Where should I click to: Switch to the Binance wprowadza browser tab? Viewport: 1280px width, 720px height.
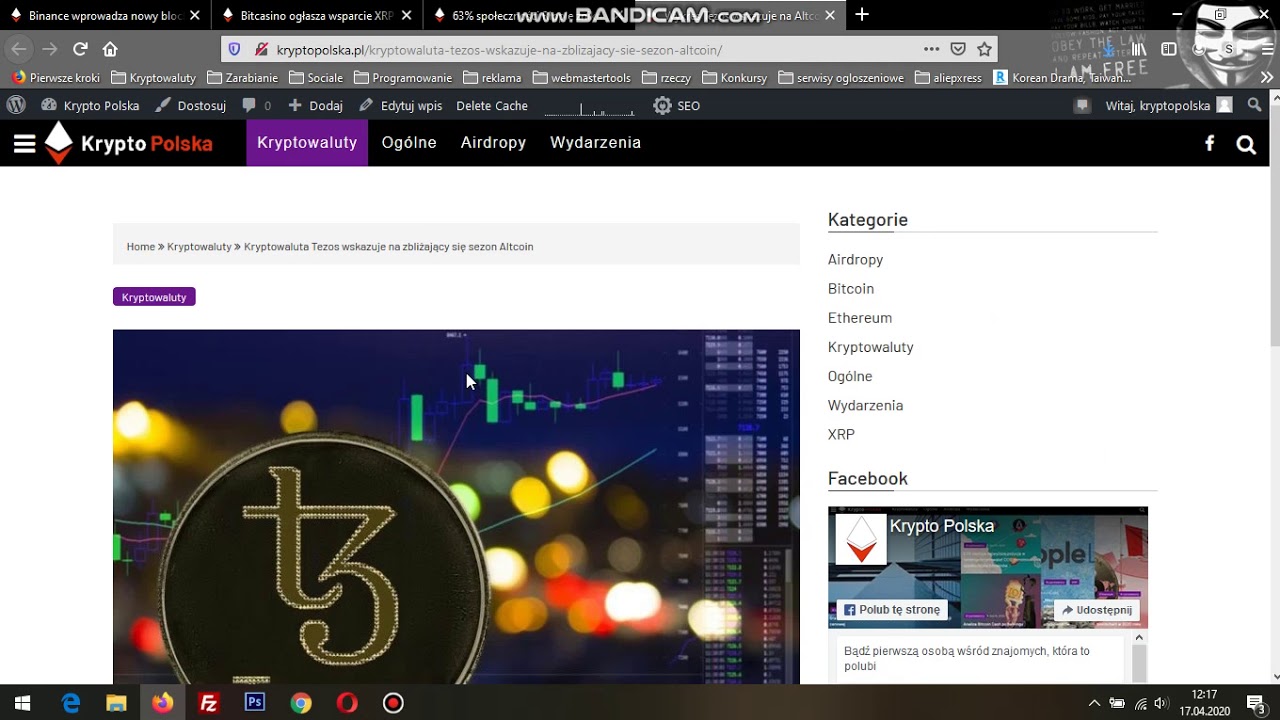pos(97,15)
